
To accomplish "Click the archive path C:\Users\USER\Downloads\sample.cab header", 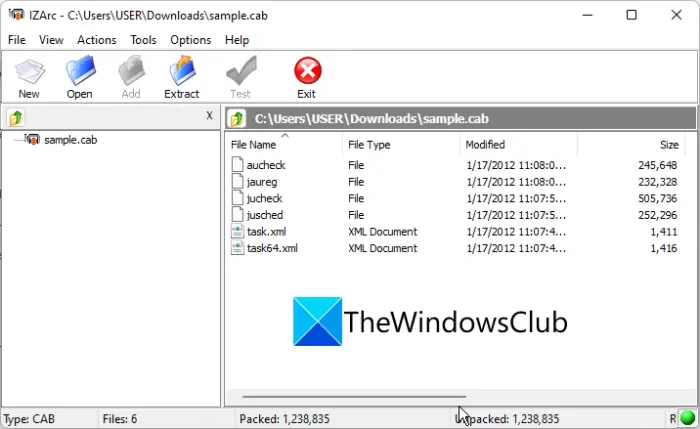I will click(371, 119).
